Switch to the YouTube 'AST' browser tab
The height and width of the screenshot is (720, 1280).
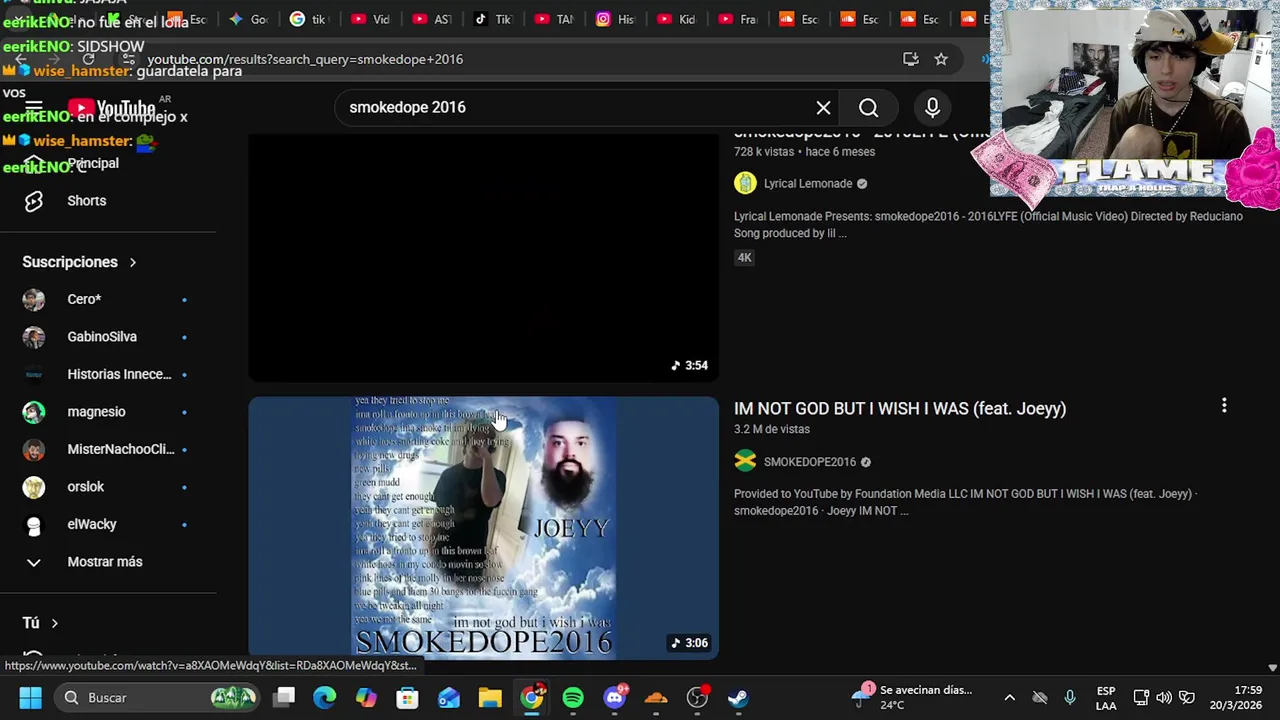(431, 19)
